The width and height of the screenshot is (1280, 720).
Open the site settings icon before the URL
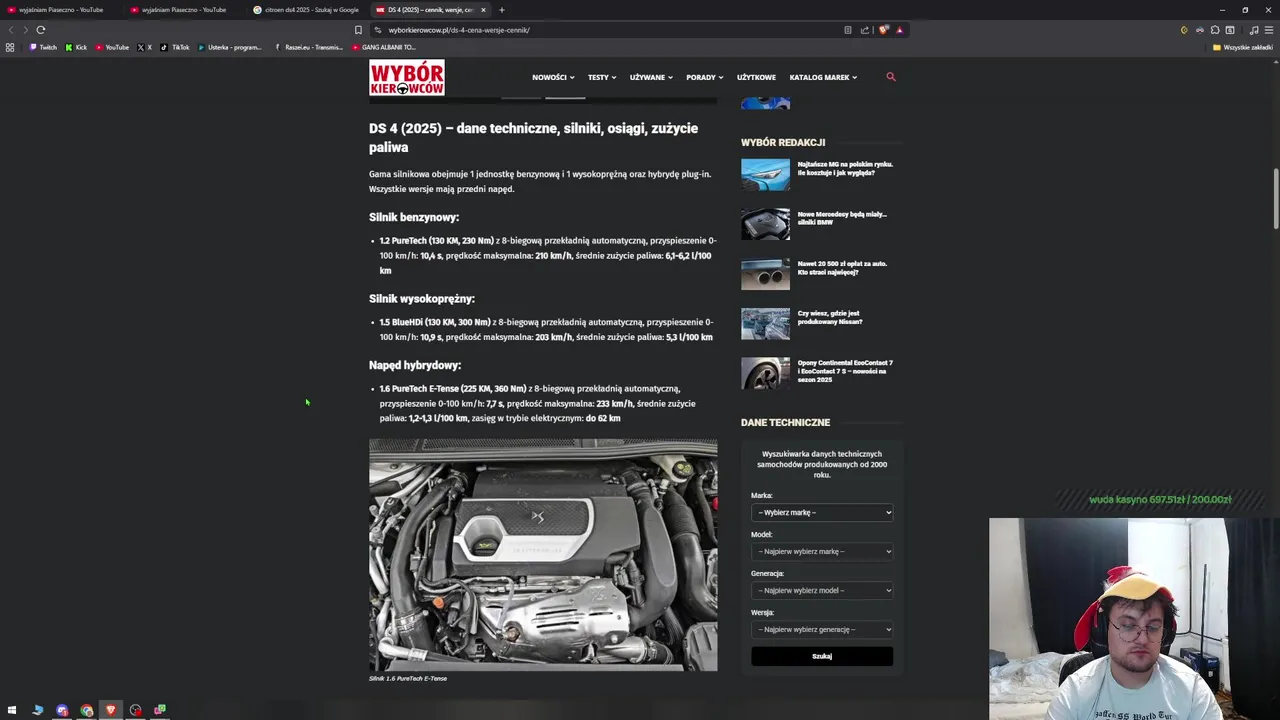tap(377, 30)
